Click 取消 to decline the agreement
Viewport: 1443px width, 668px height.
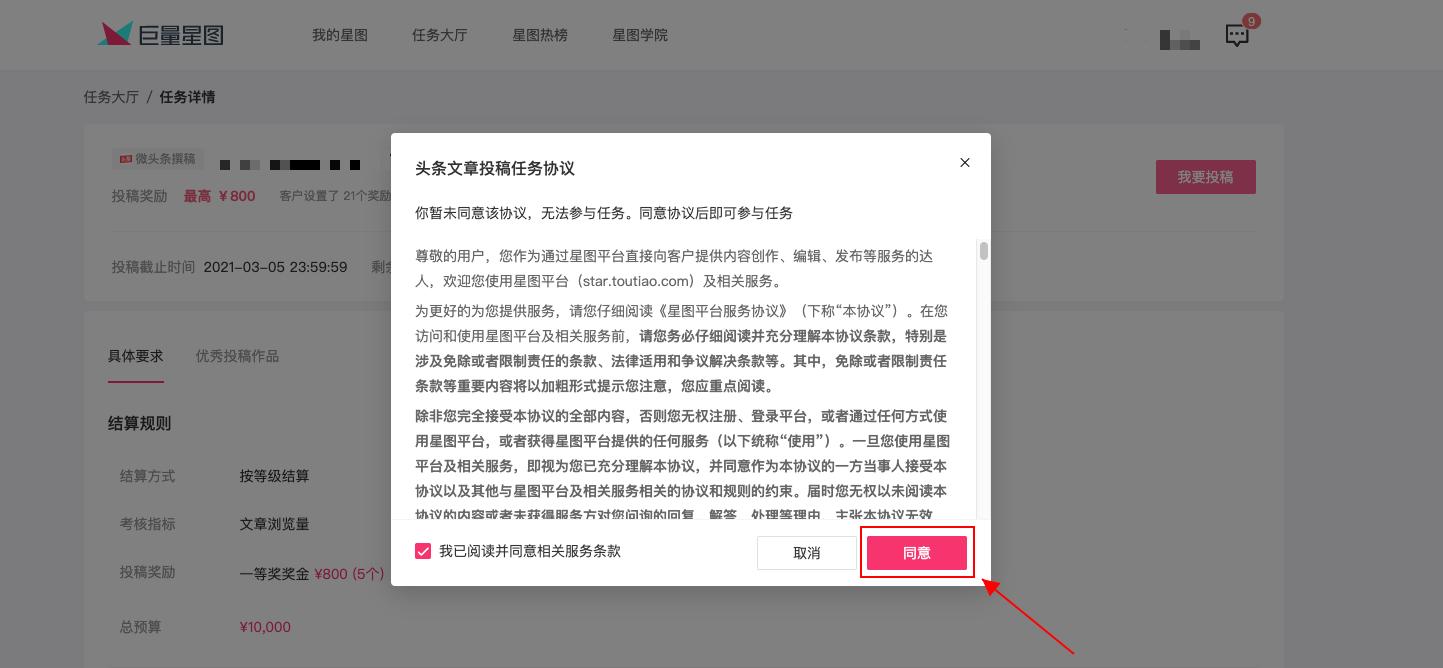click(806, 551)
